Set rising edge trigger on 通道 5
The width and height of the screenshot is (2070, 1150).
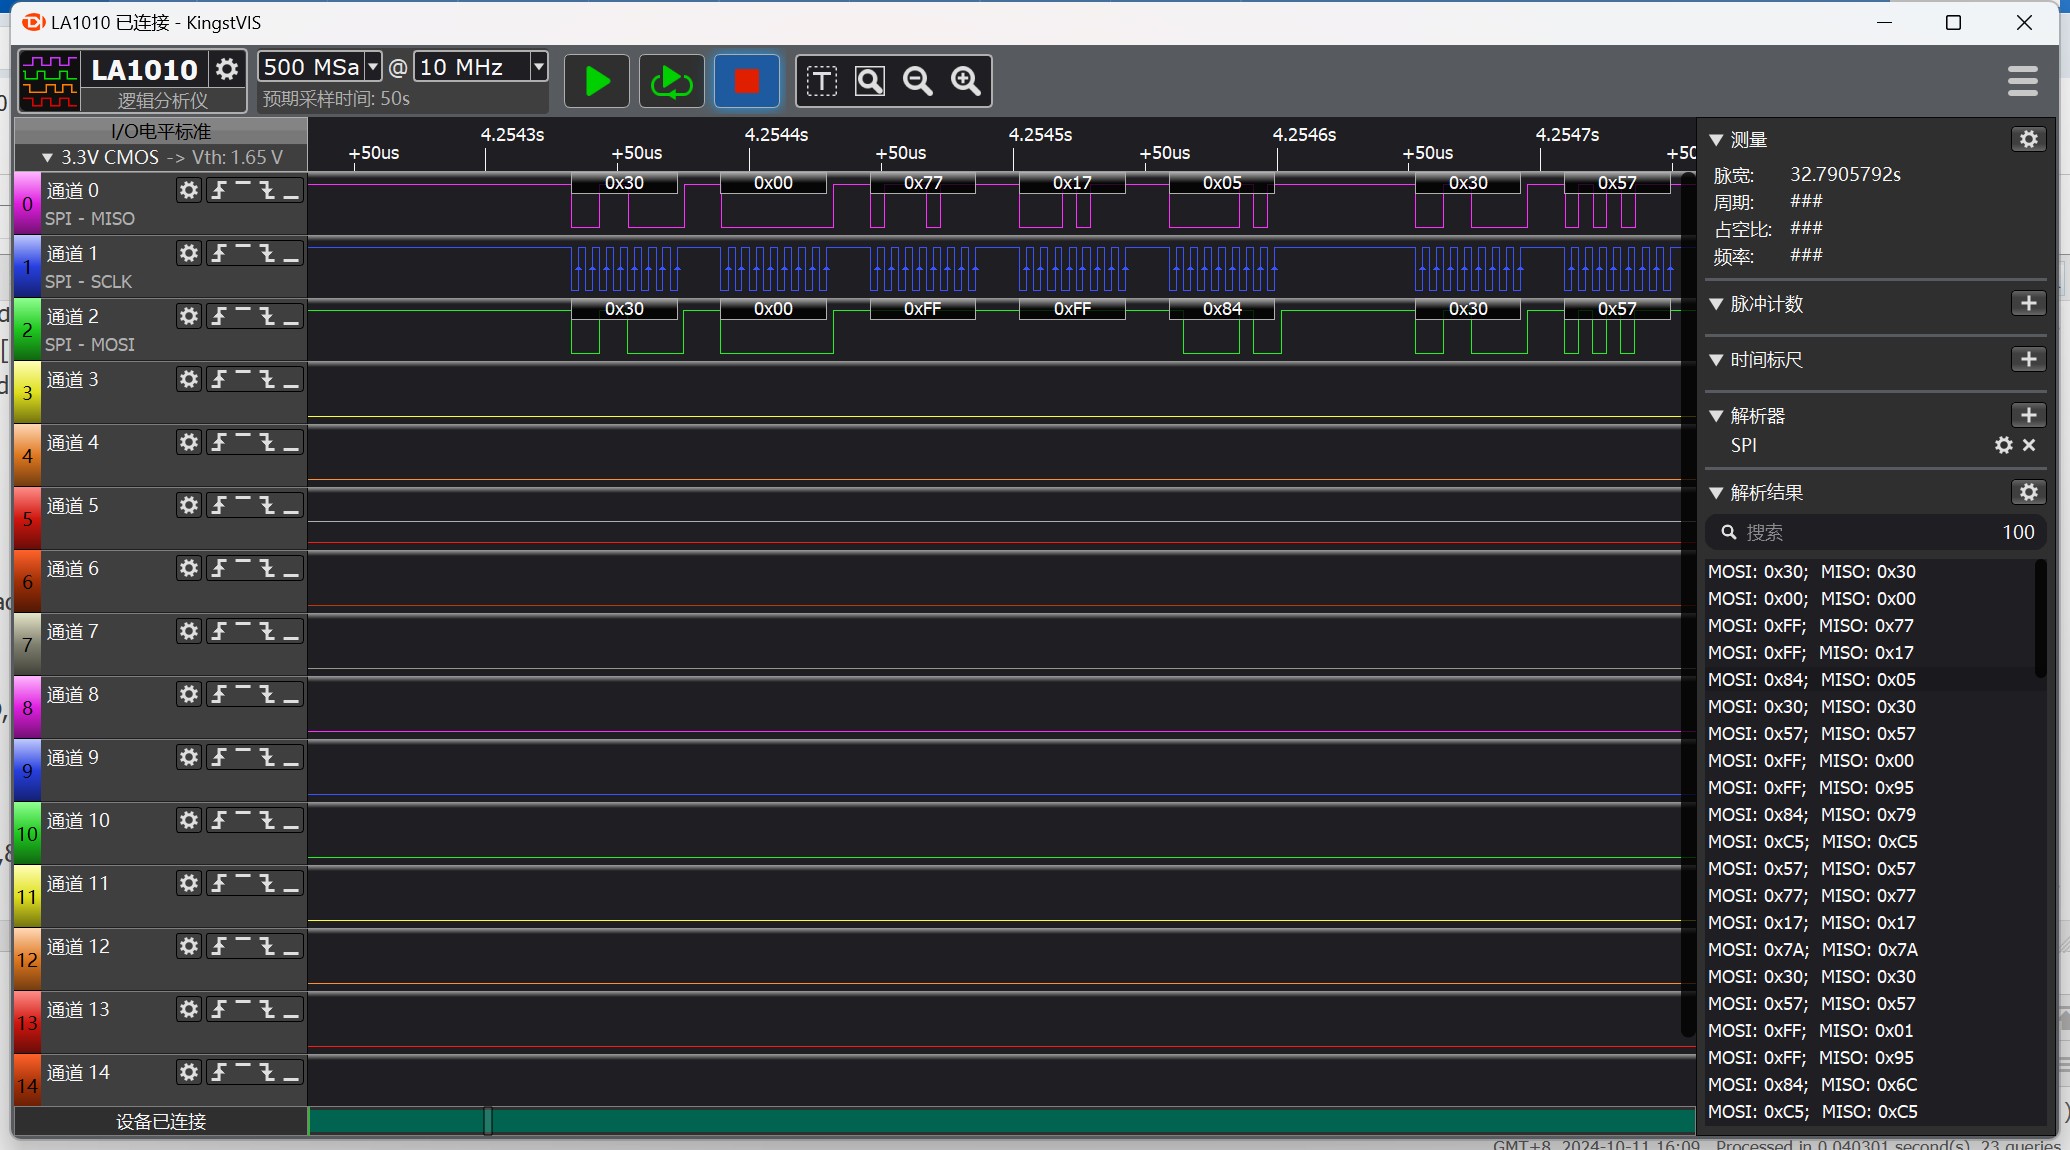click(219, 505)
